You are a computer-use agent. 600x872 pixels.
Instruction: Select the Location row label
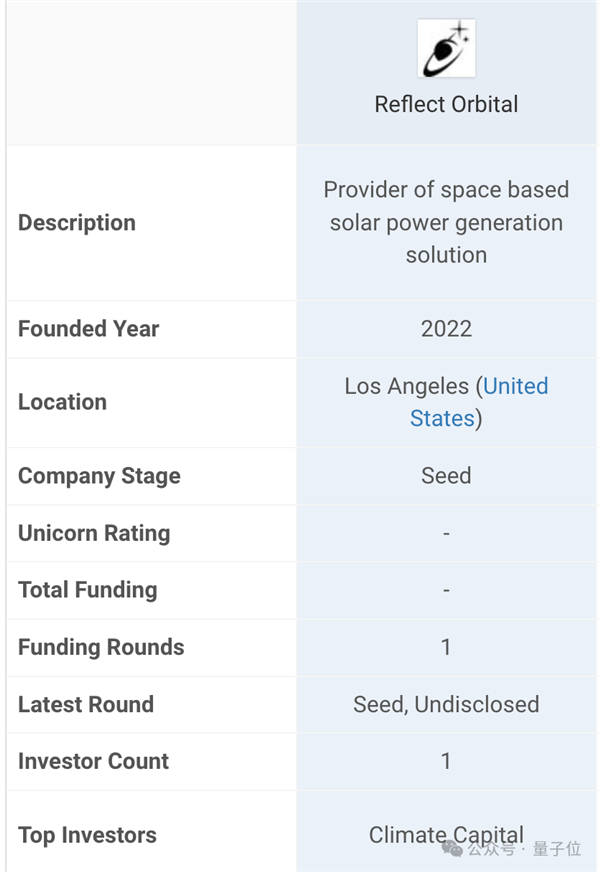pos(62,402)
